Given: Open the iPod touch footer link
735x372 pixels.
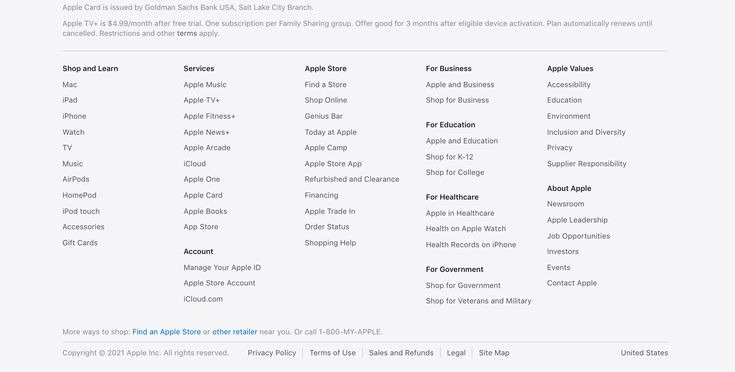Looking at the screenshot, I should 81,211.
